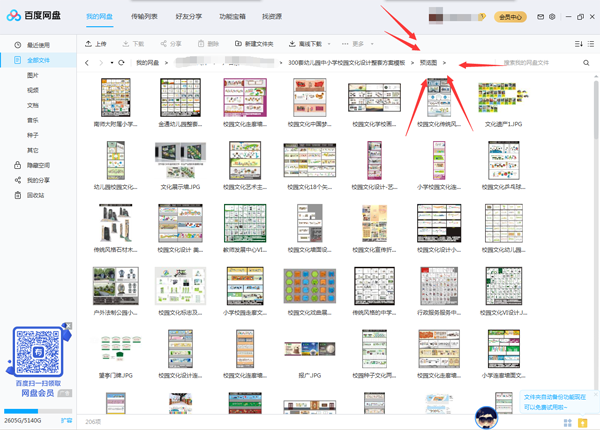Click the 300套幼儿园中小学 breadcrumb folder
The width and height of the screenshot is (600, 430).
tap(346, 63)
